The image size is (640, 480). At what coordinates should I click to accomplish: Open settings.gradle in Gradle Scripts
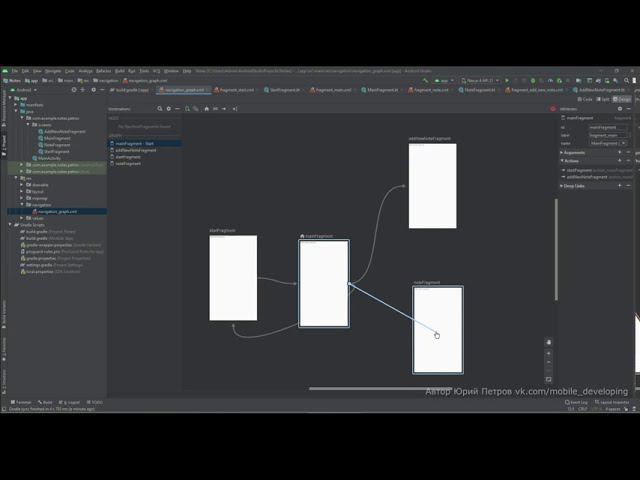(x=52, y=265)
